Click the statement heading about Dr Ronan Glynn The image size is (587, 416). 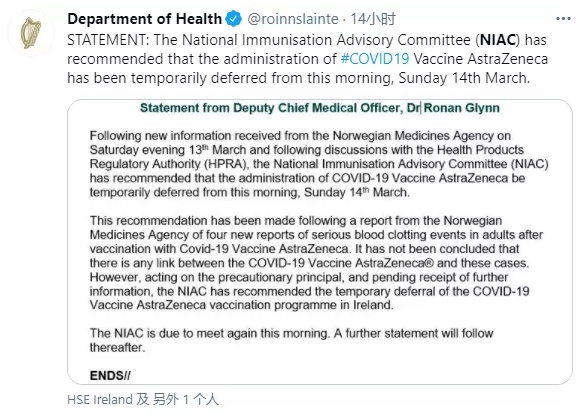(320, 108)
